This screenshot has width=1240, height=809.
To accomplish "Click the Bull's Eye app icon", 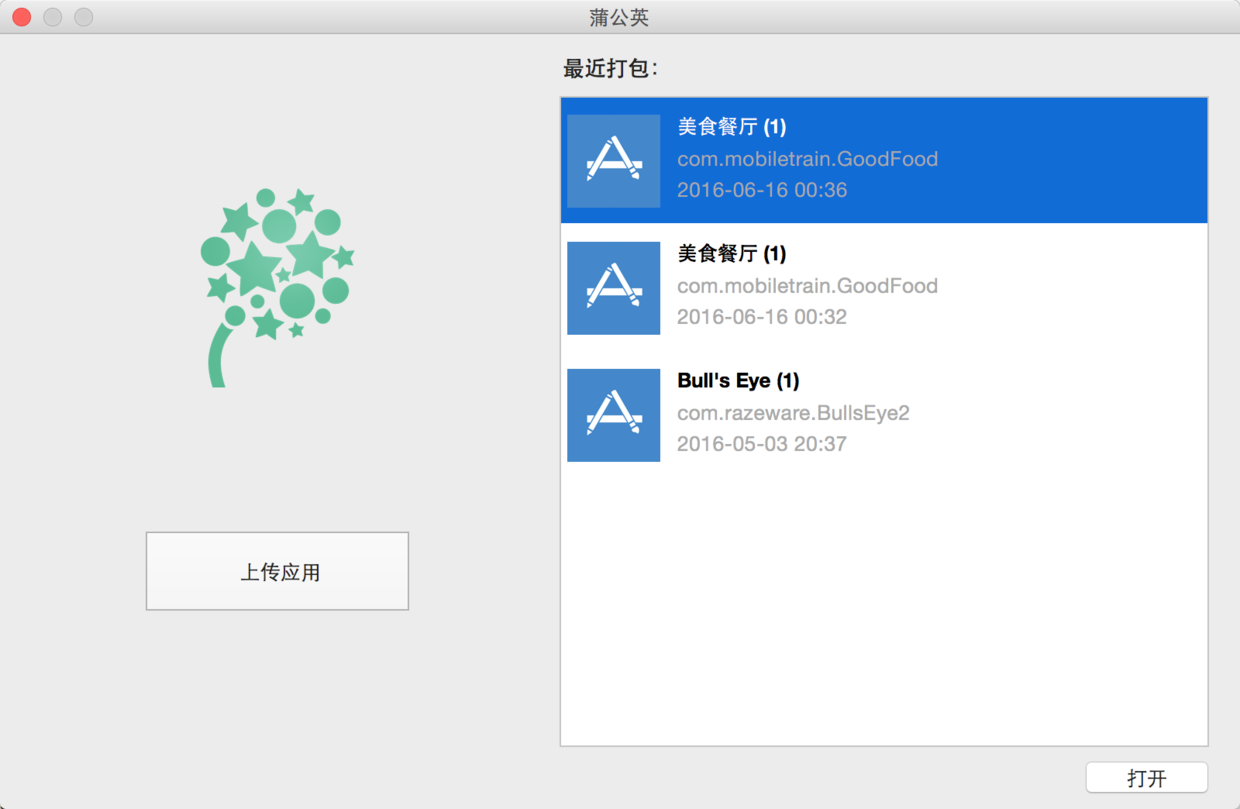I will pyautogui.click(x=613, y=415).
